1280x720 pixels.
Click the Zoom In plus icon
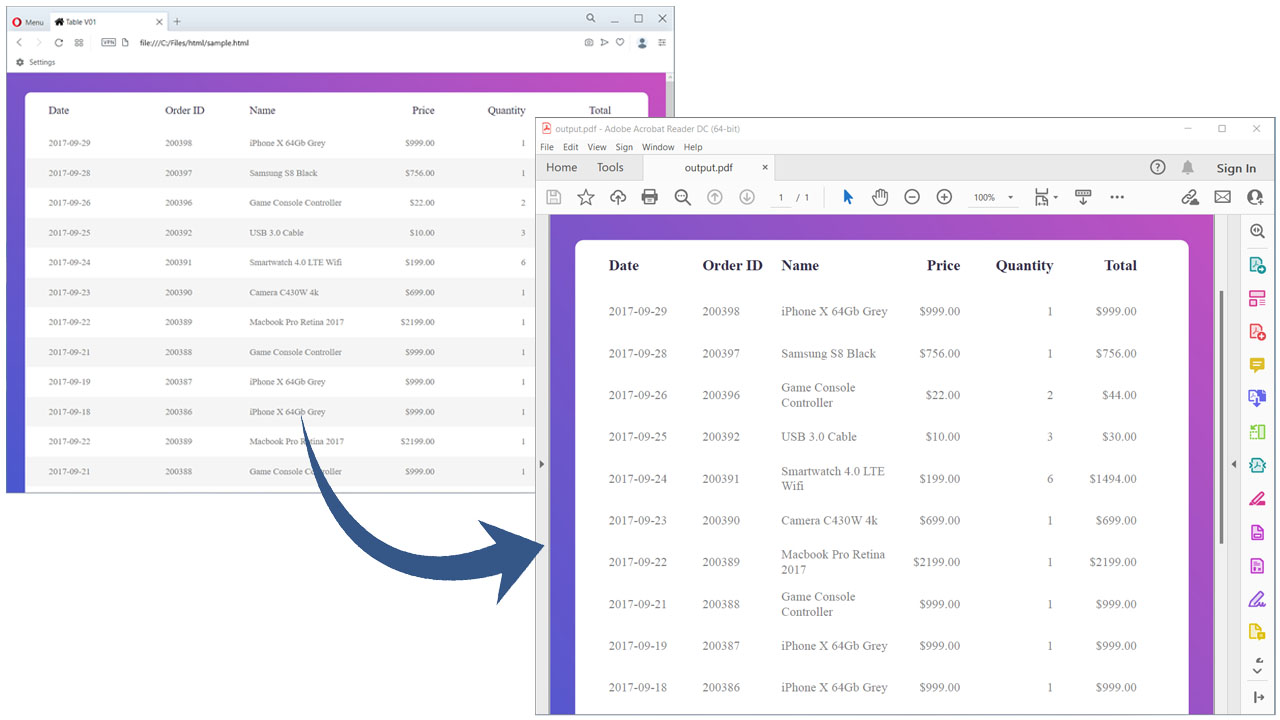tap(944, 197)
